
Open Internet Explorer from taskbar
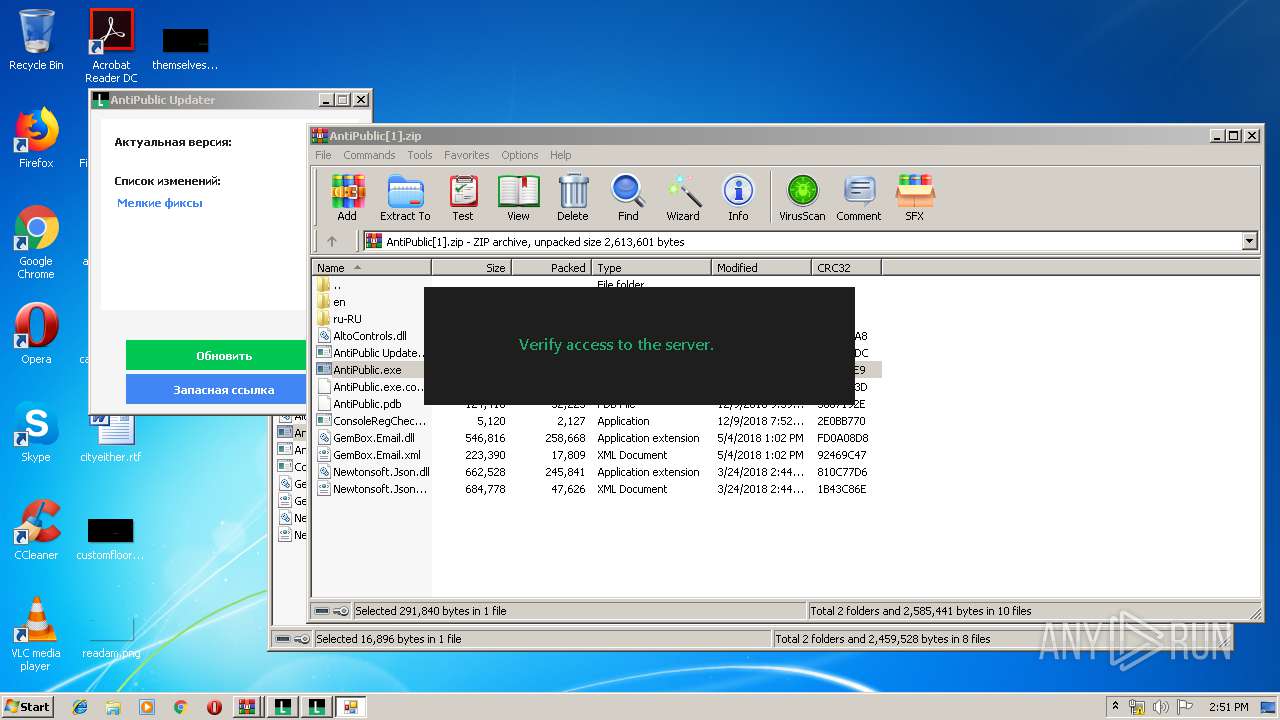(x=80, y=706)
